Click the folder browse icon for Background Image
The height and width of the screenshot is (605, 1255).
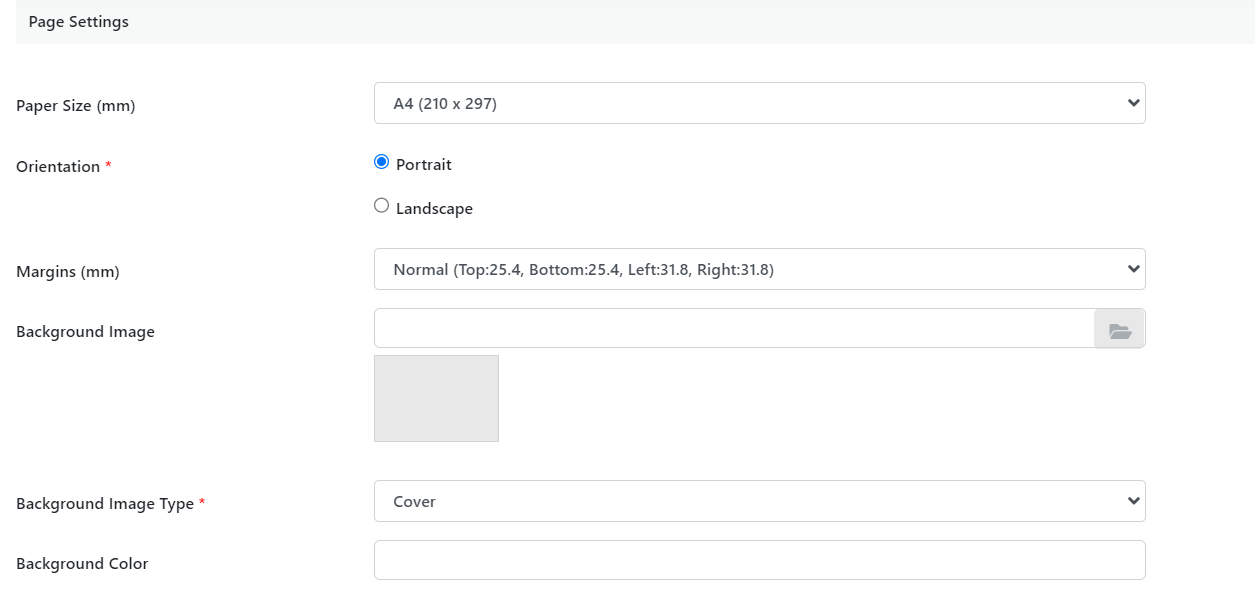(1120, 329)
